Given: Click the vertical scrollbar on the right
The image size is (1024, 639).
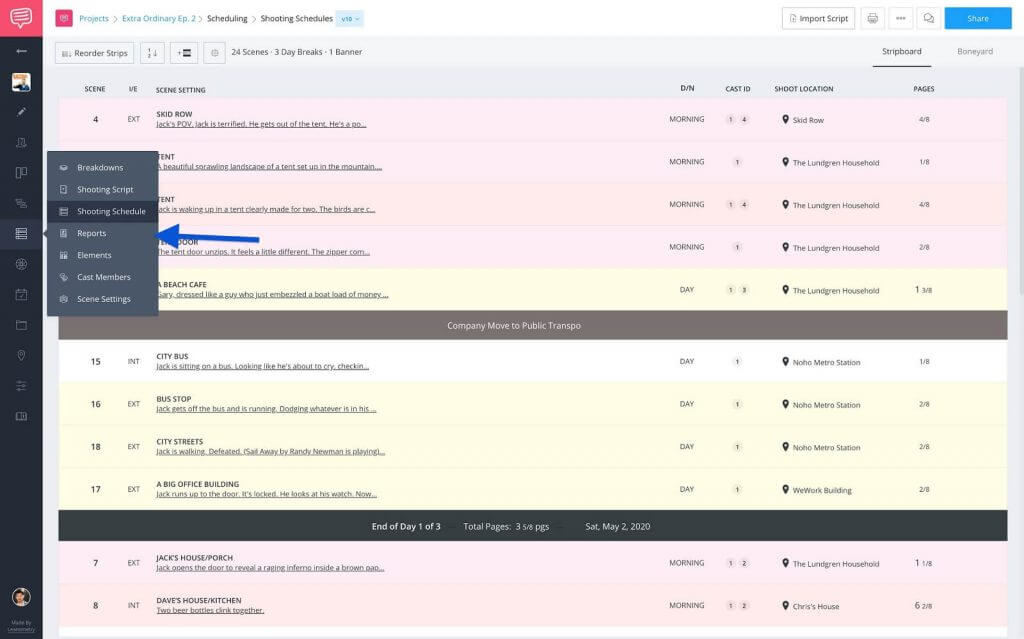Looking at the screenshot, I should click(x=1021, y=180).
